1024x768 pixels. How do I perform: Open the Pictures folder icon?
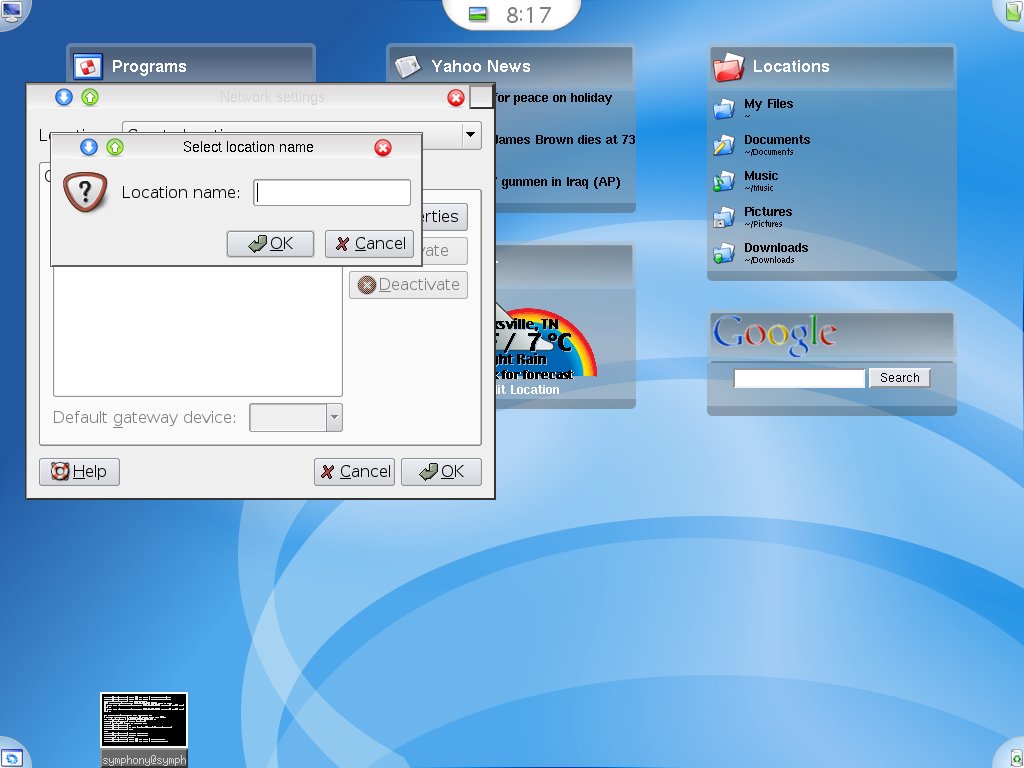coord(724,217)
